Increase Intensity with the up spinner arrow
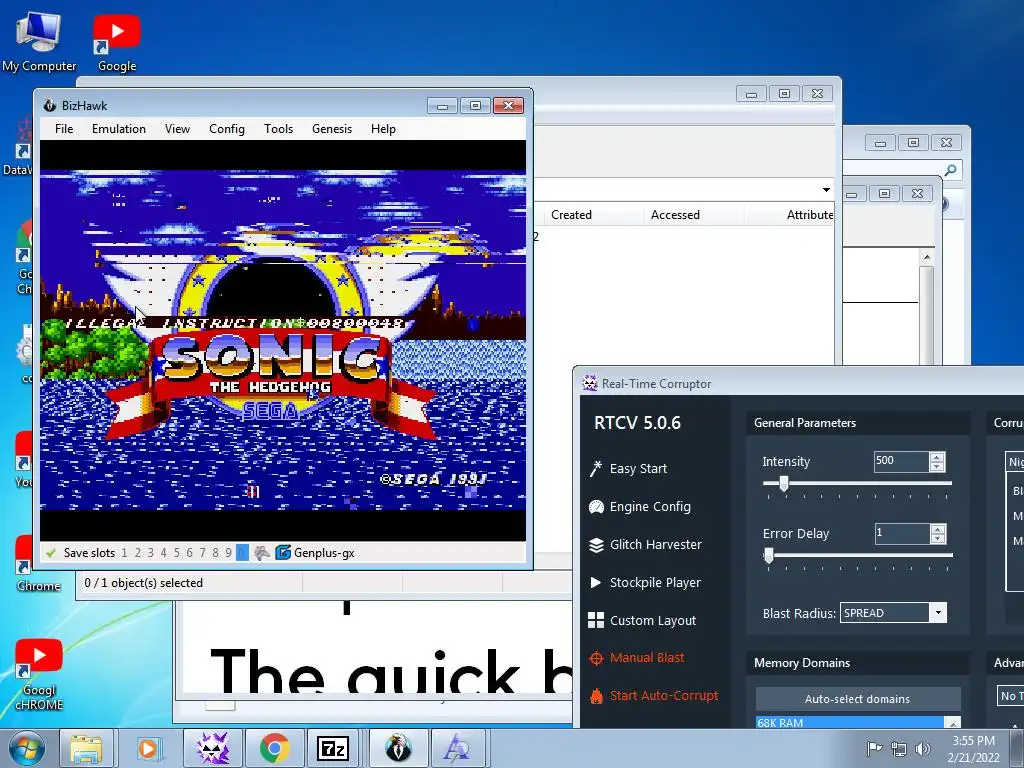The height and width of the screenshot is (768, 1024). [x=936, y=456]
